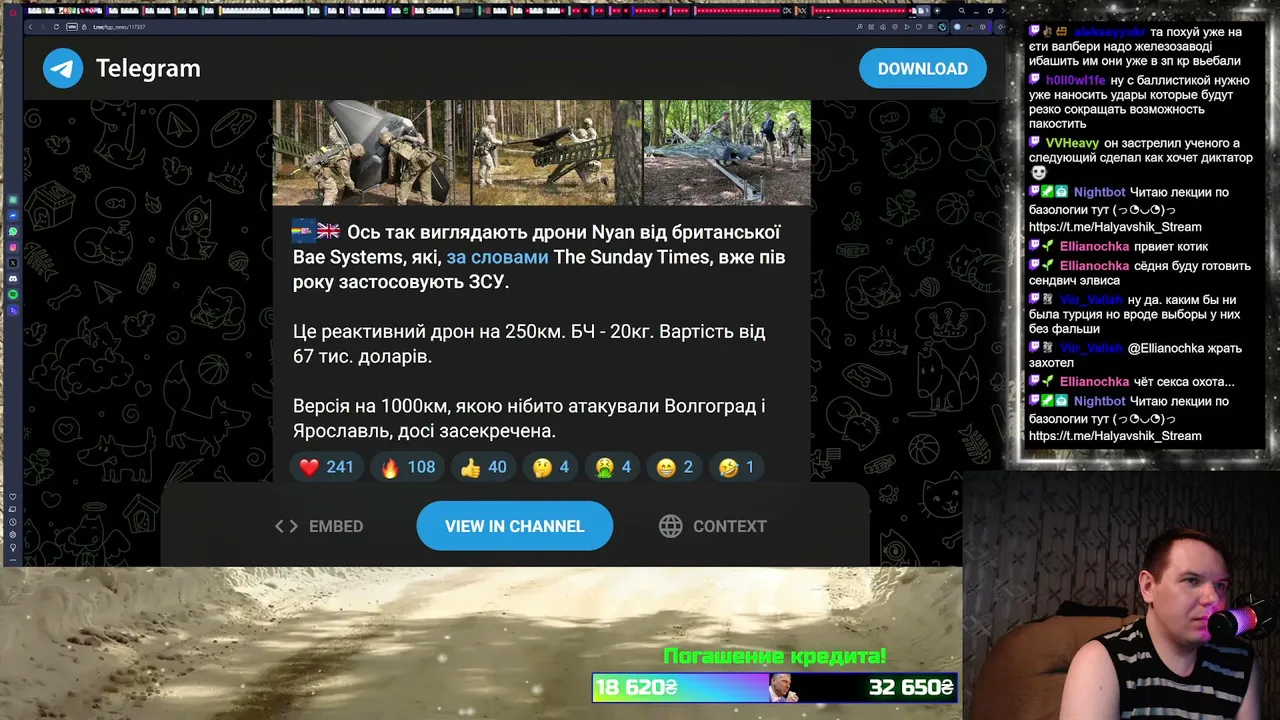Open Spotify in the browser sidebar
Image resolution: width=1280 pixels, height=720 pixels.
[13, 295]
